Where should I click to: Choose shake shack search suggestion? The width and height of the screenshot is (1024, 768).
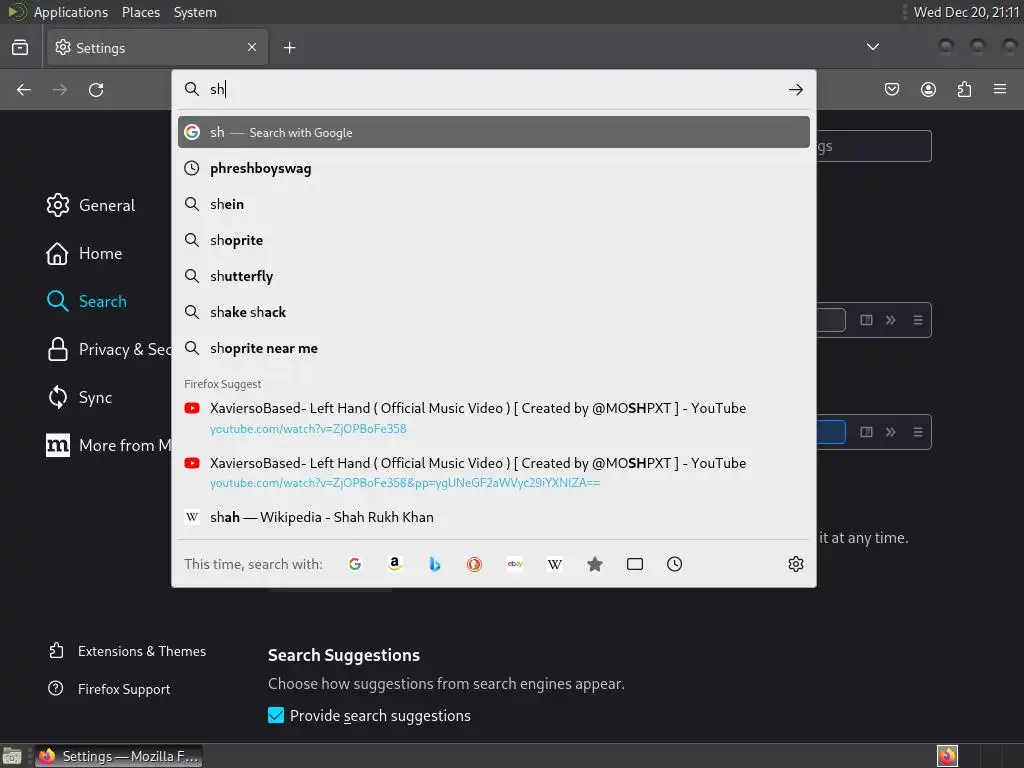494,312
